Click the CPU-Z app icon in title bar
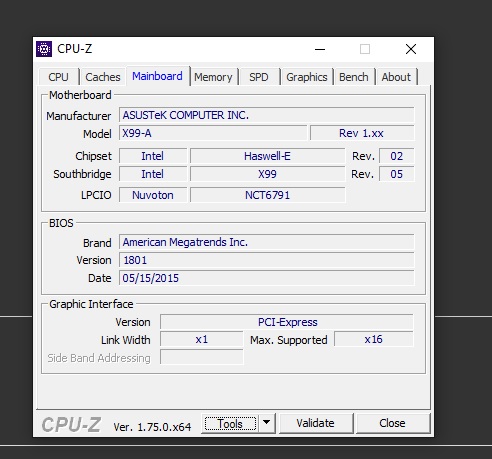This screenshot has height=459, width=492. 44,49
